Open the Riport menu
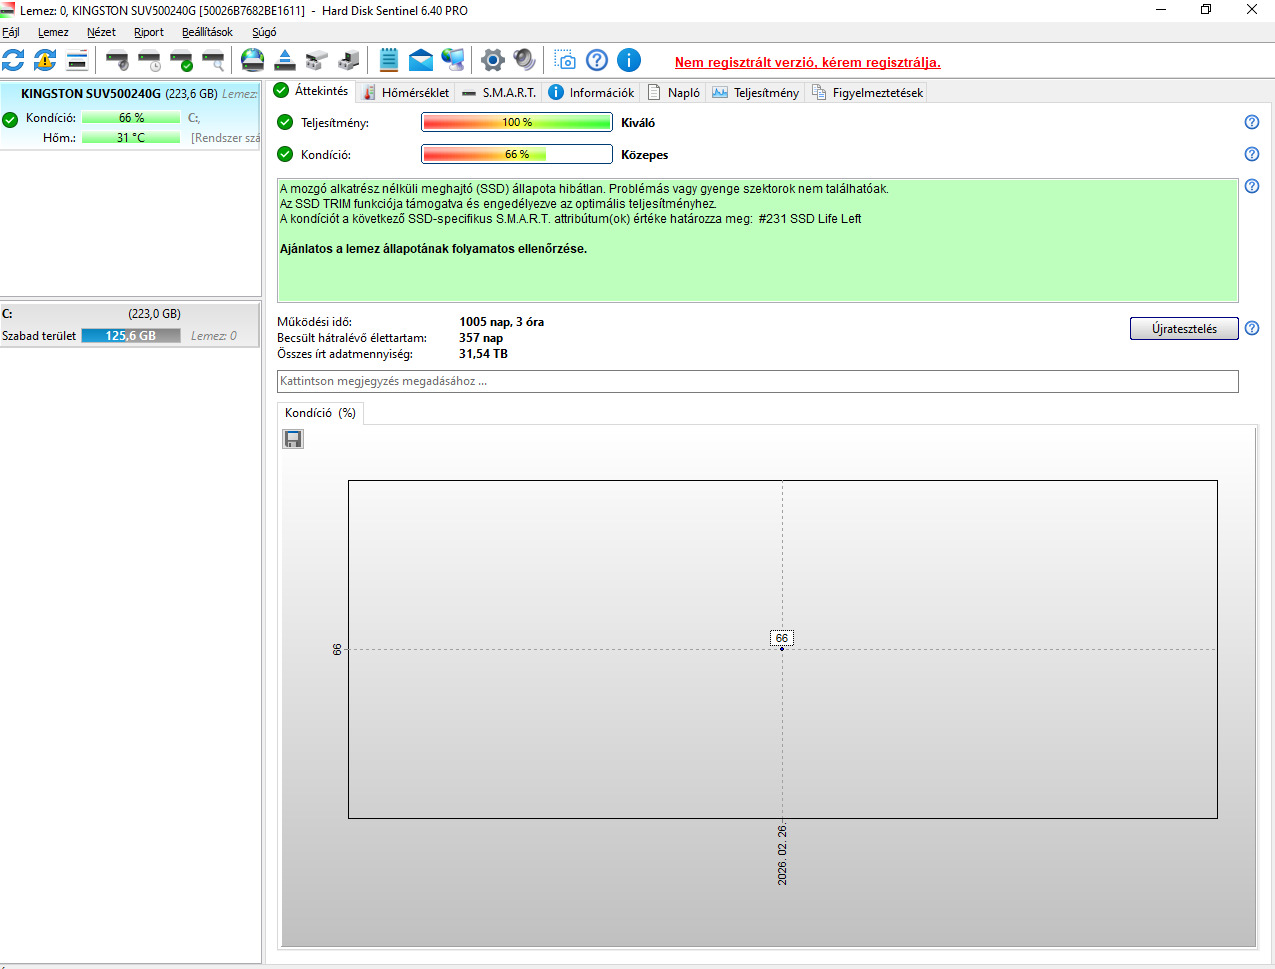 click(x=149, y=32)
